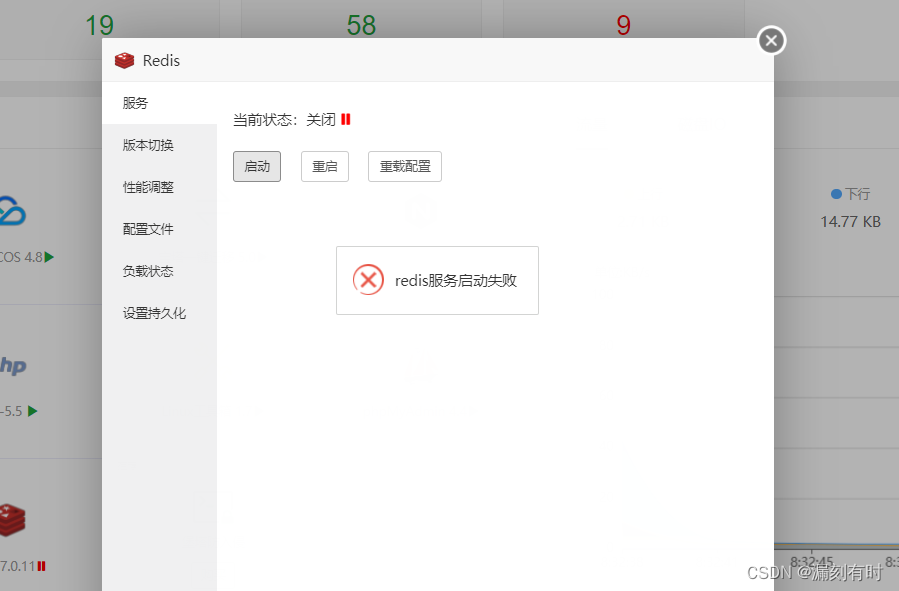
Task: Click the php logo in the background sidebar
Action: 14,367
